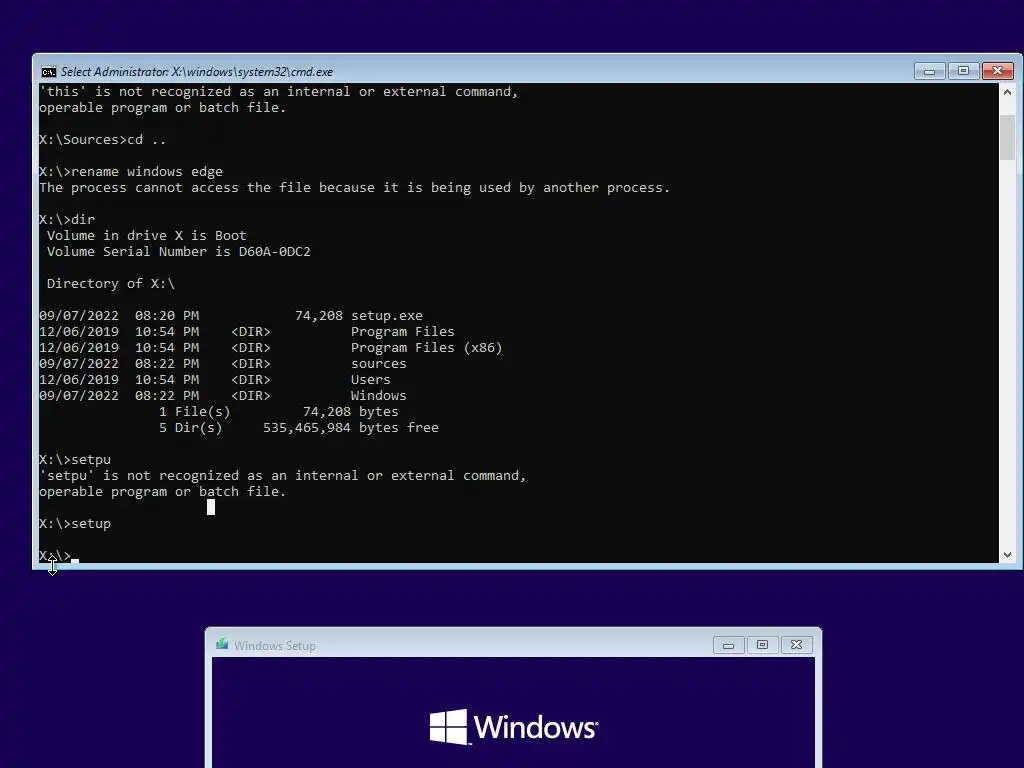
Task: Click 'The process cannot access the file' message
Action: point(355,188)
